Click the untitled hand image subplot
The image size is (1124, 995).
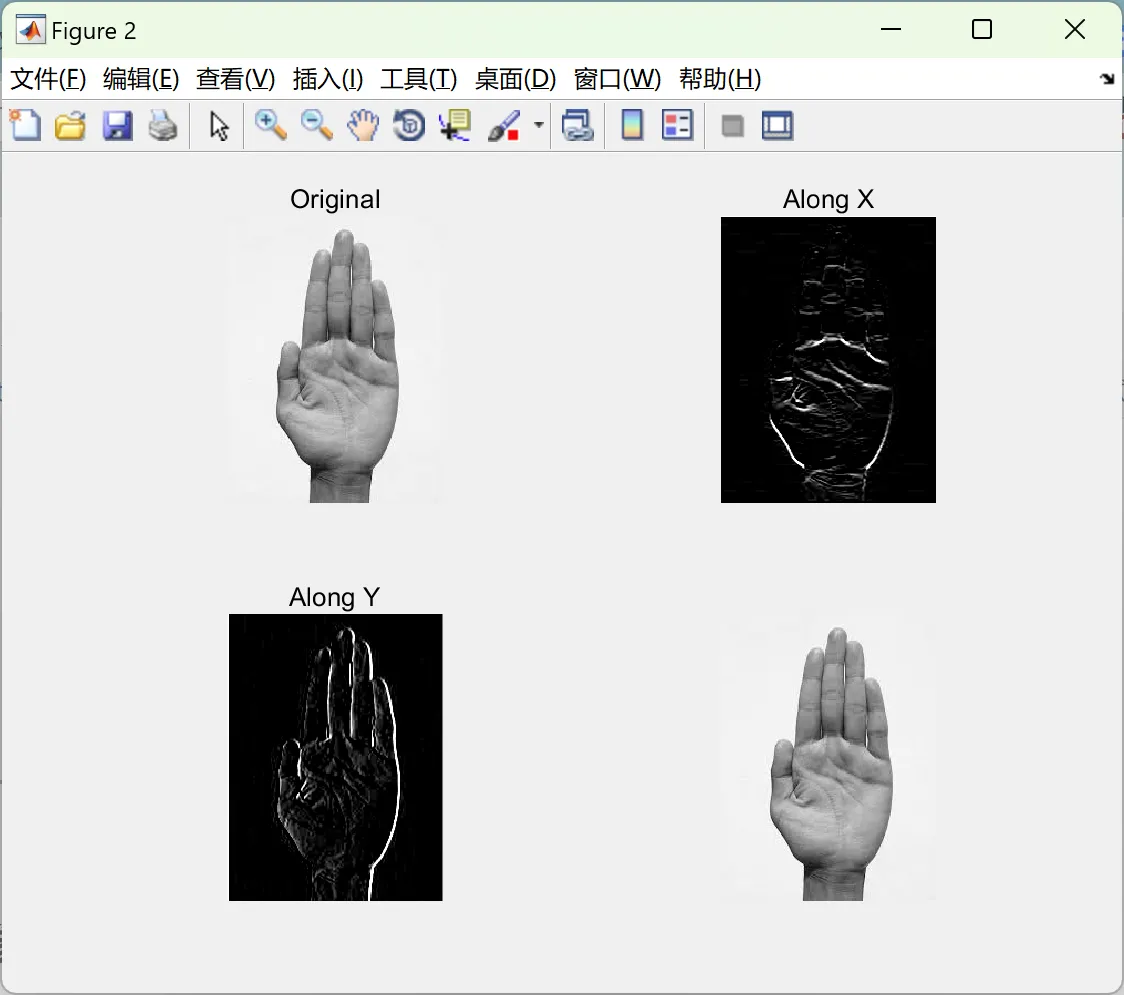[828, 757]
